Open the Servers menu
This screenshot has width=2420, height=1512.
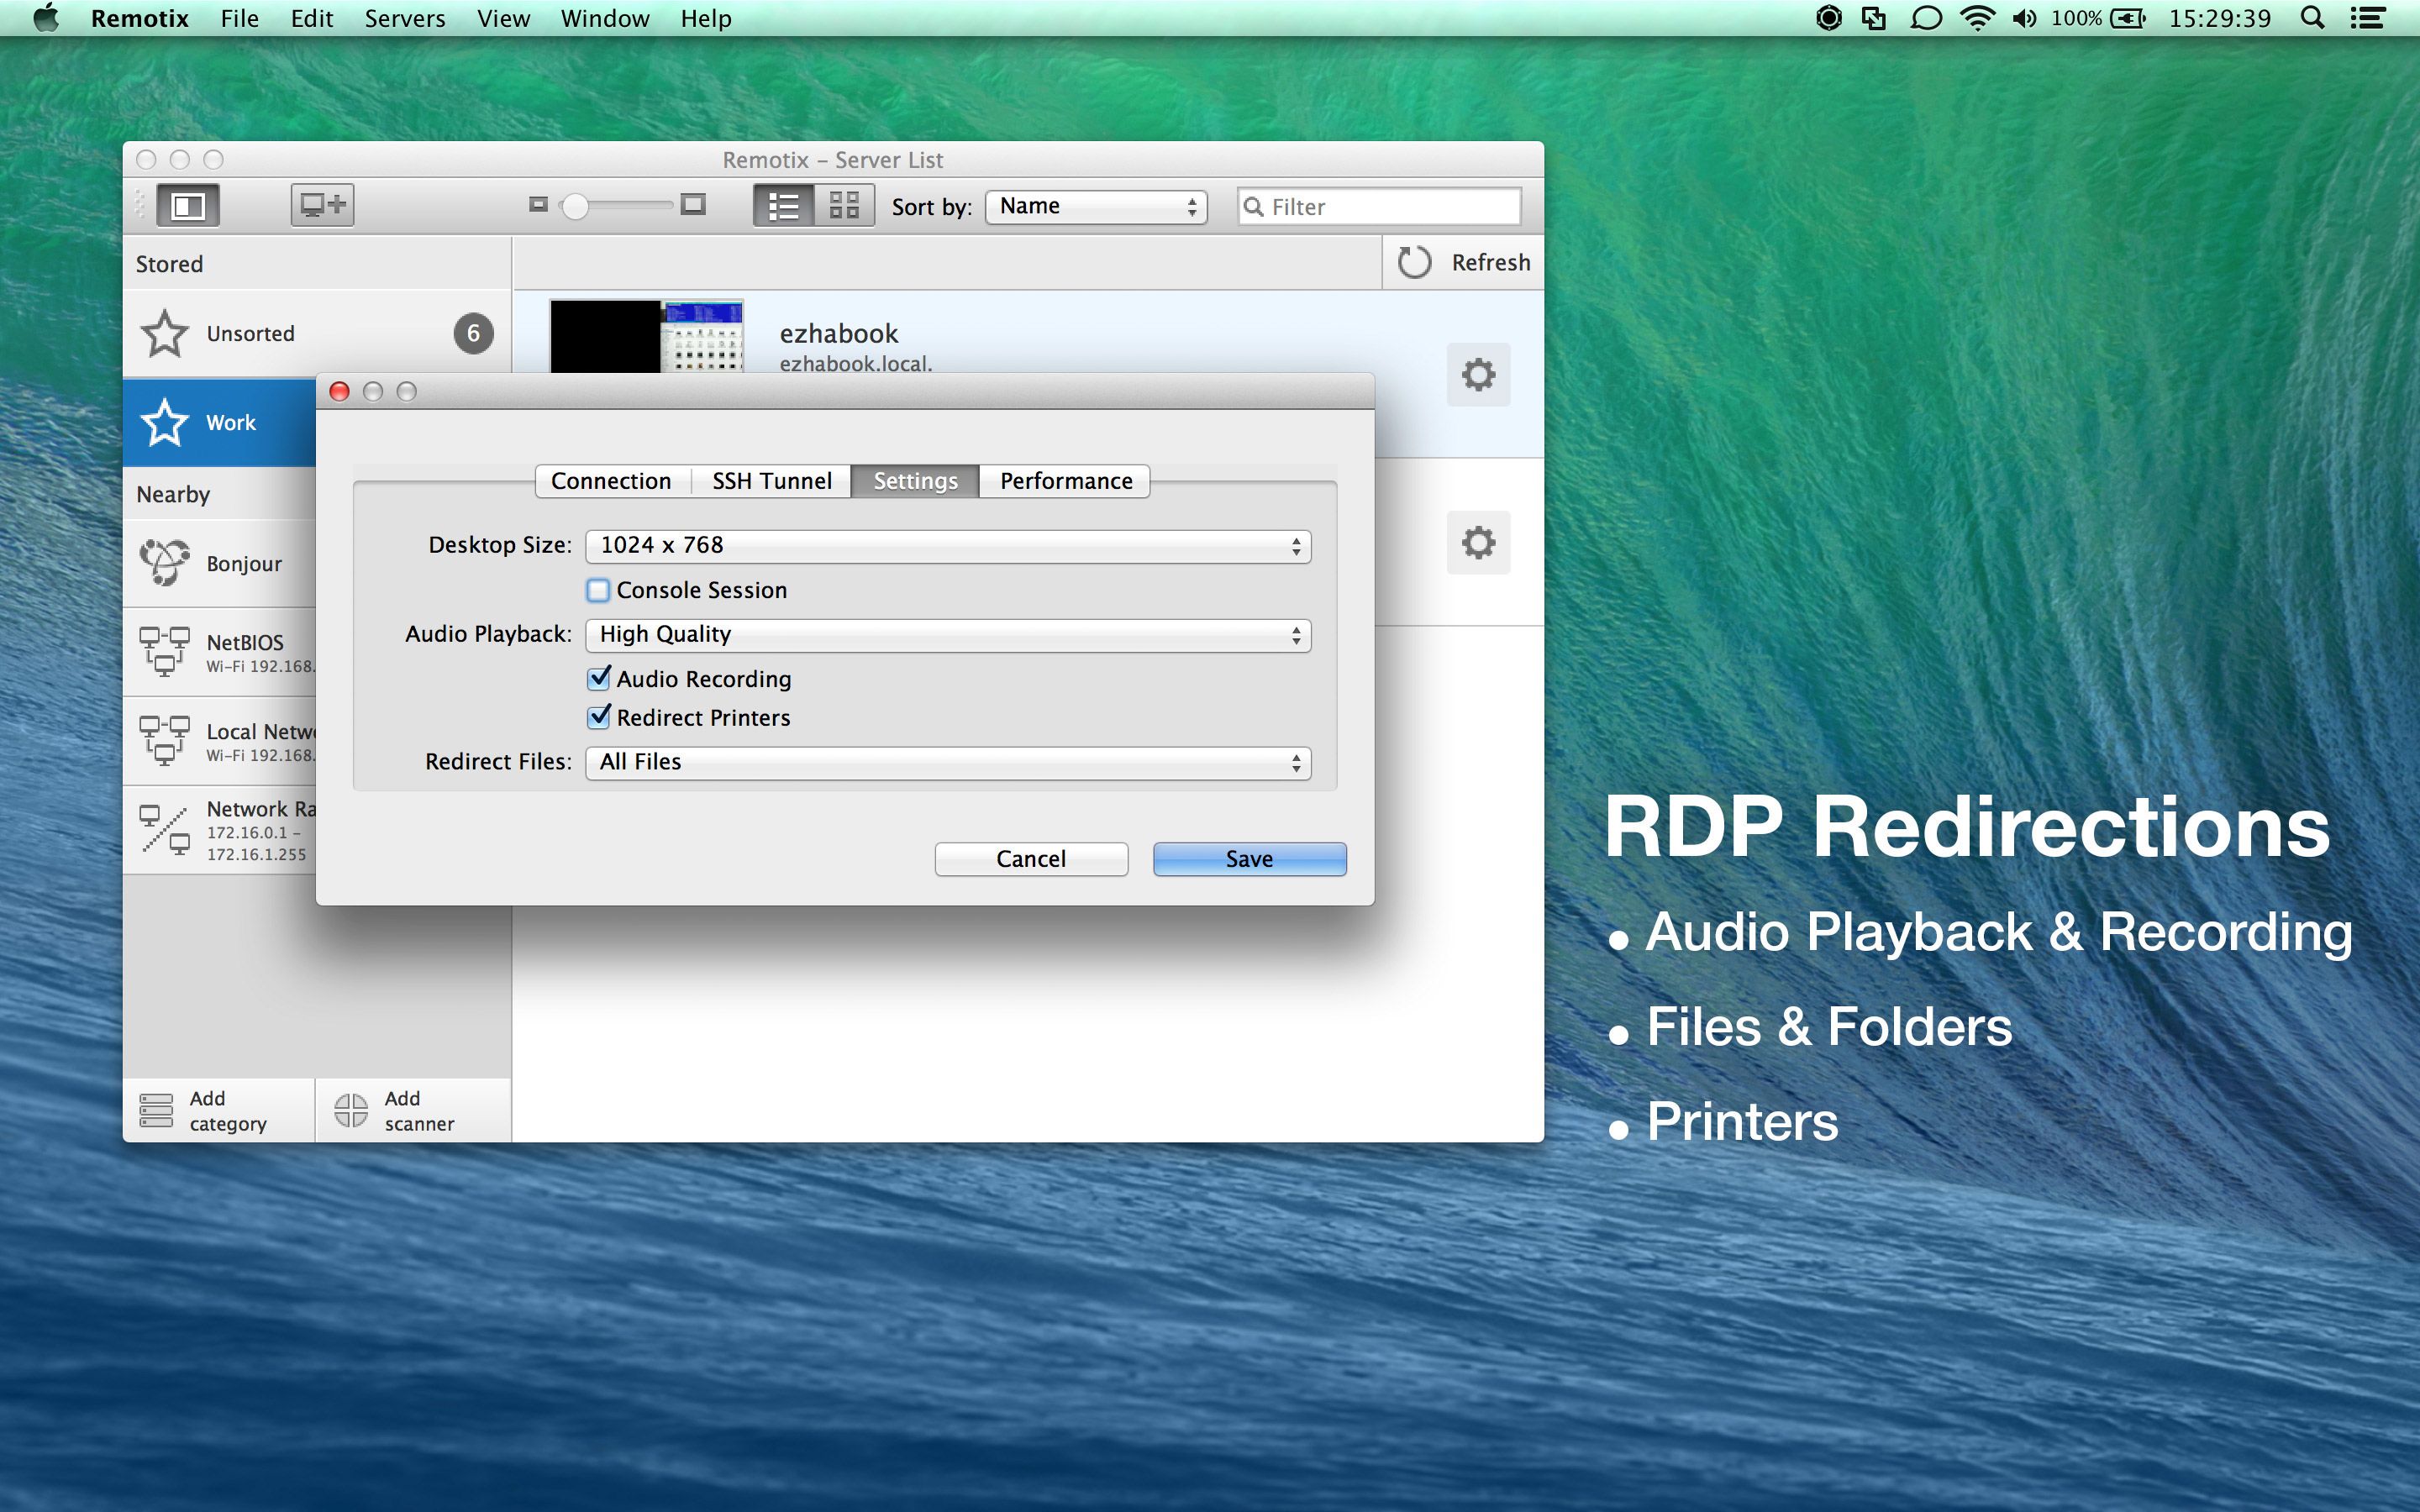tap(404, 18)
